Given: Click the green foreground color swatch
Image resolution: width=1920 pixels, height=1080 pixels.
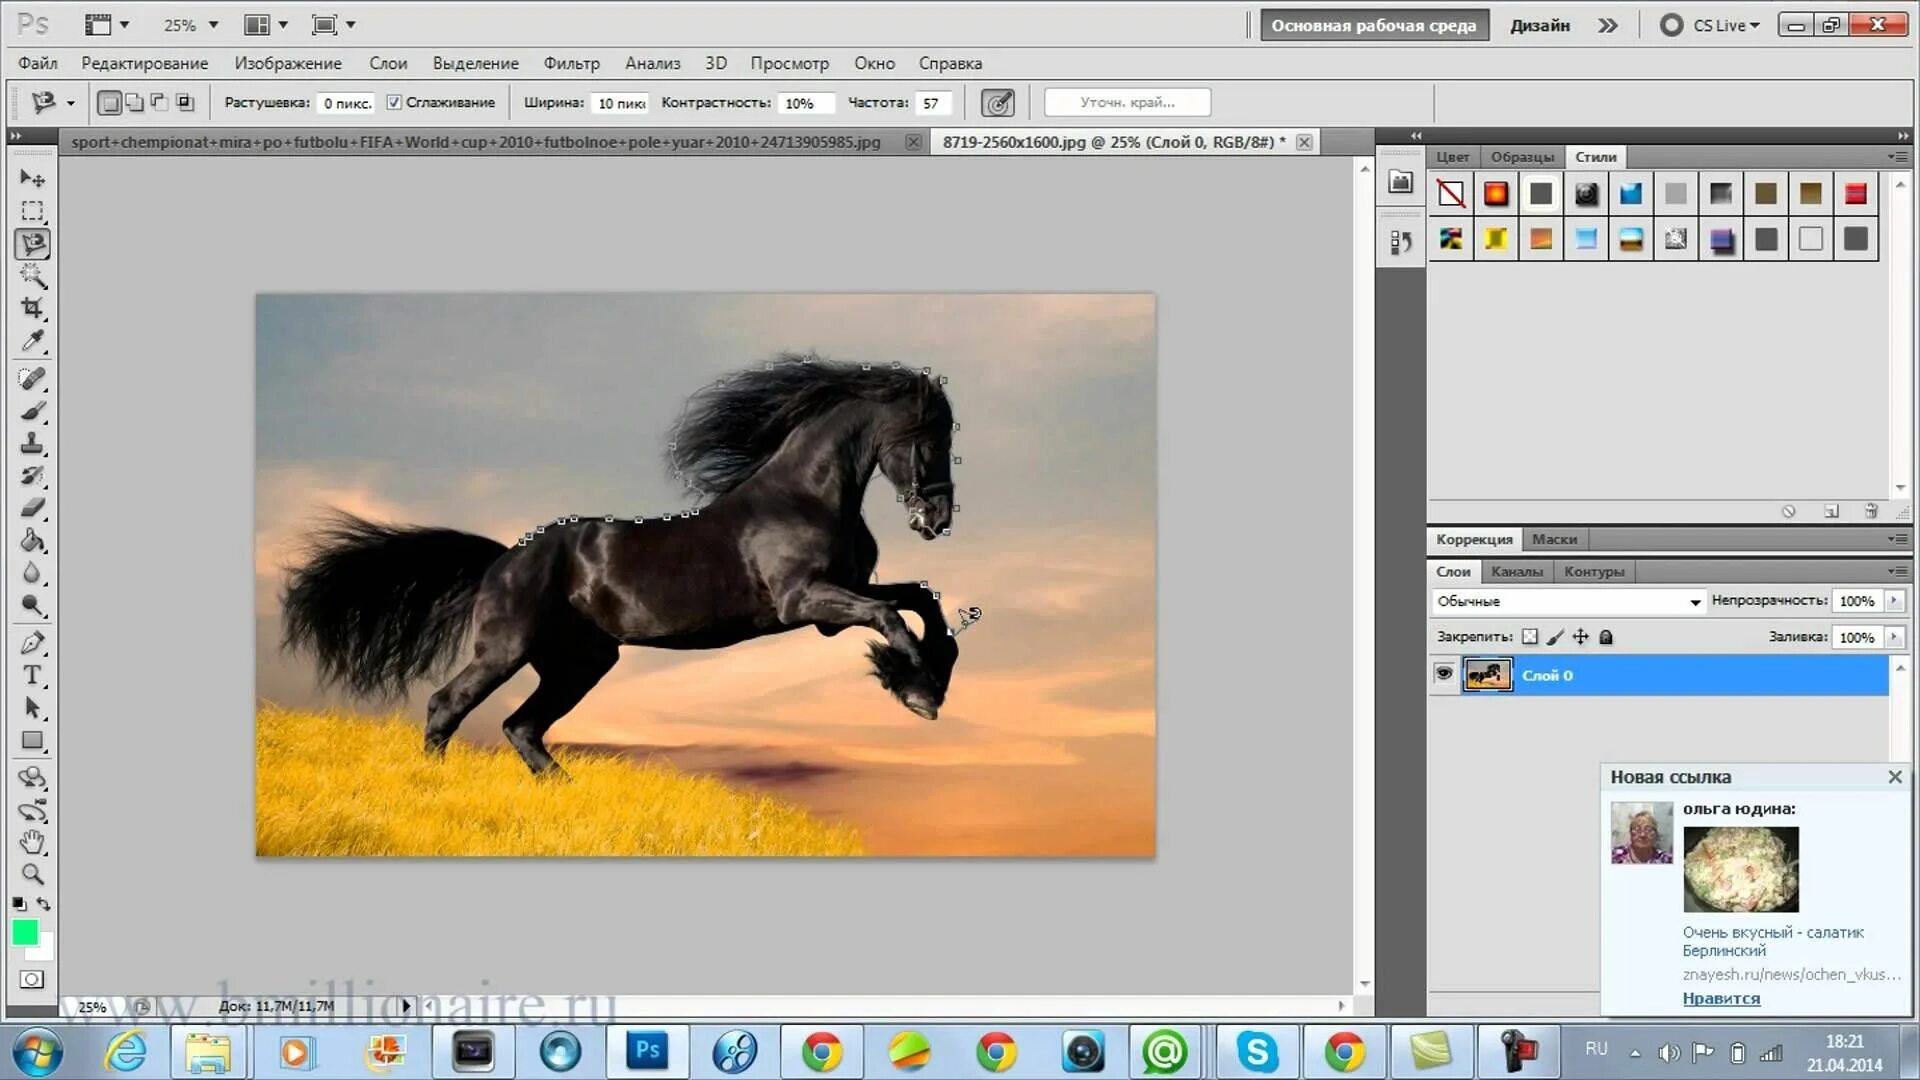Looking at the screenshot, I should pos(25,931).
